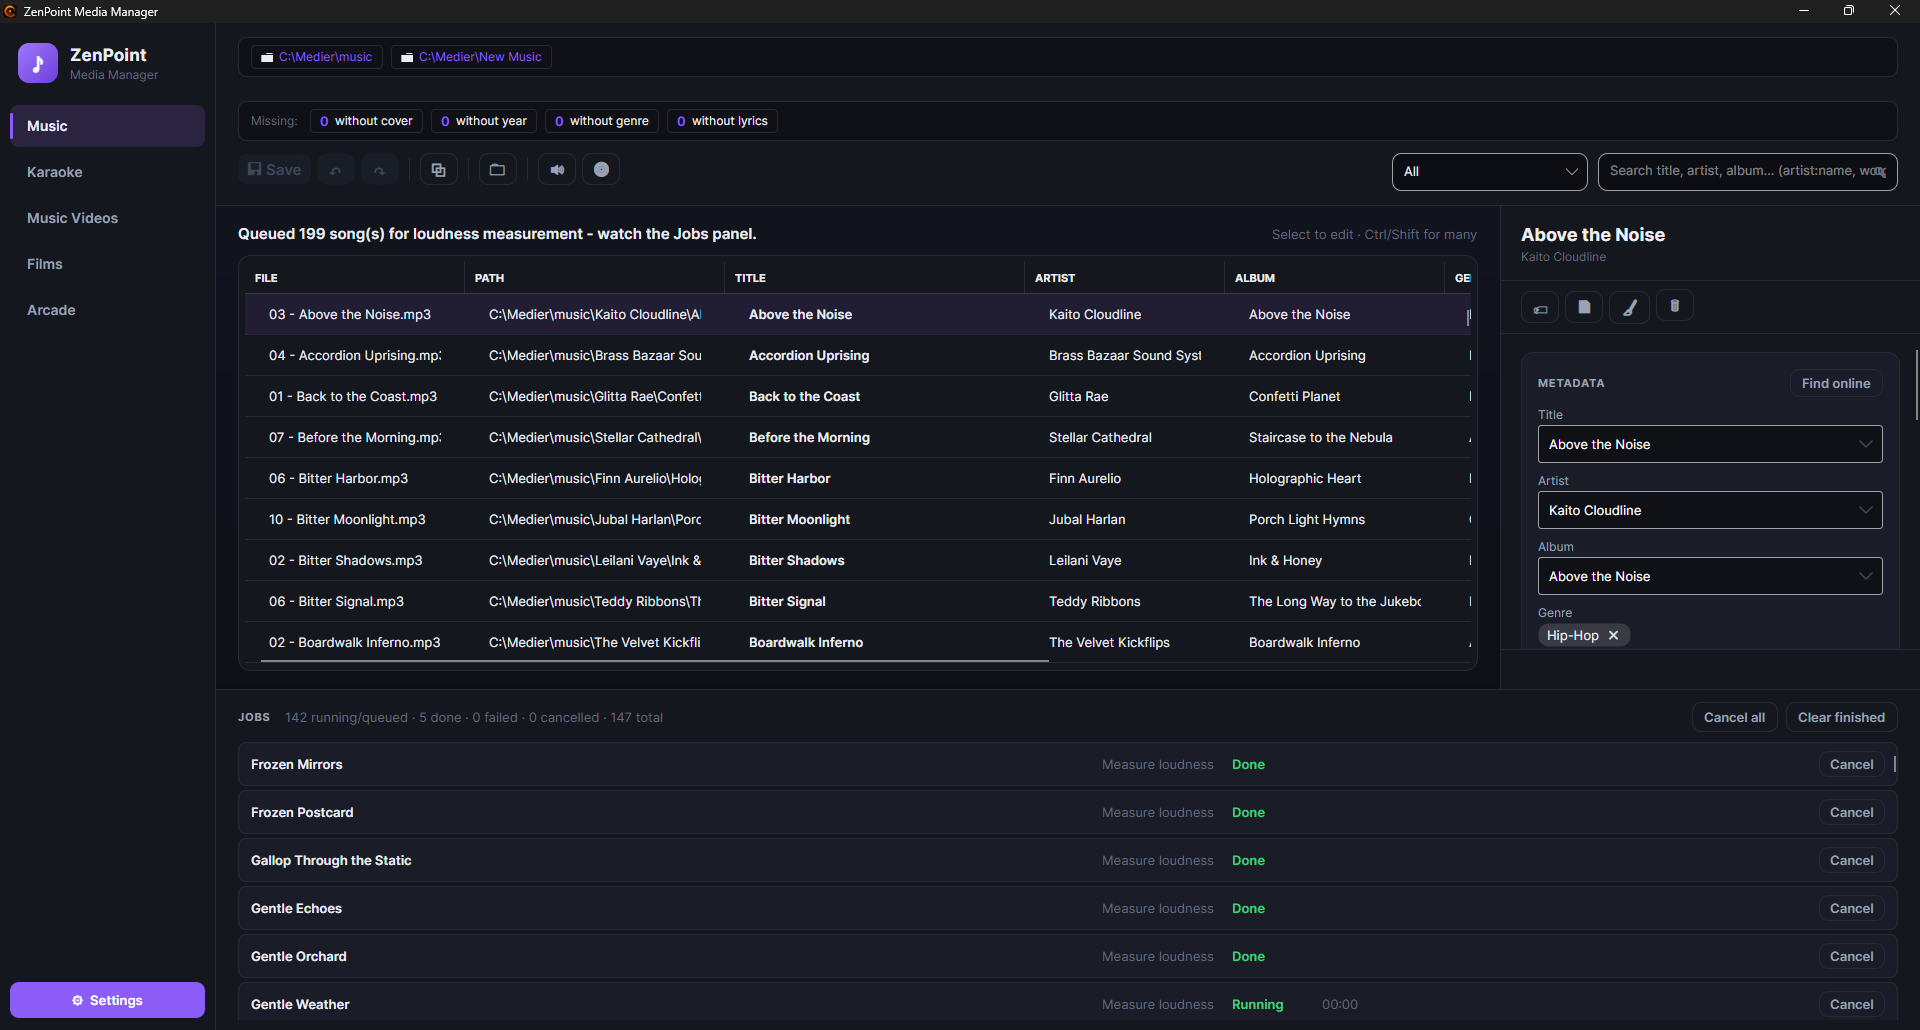Open the Karaoke section
This screenshot has height=1030, width=1920.
(107, 172)
